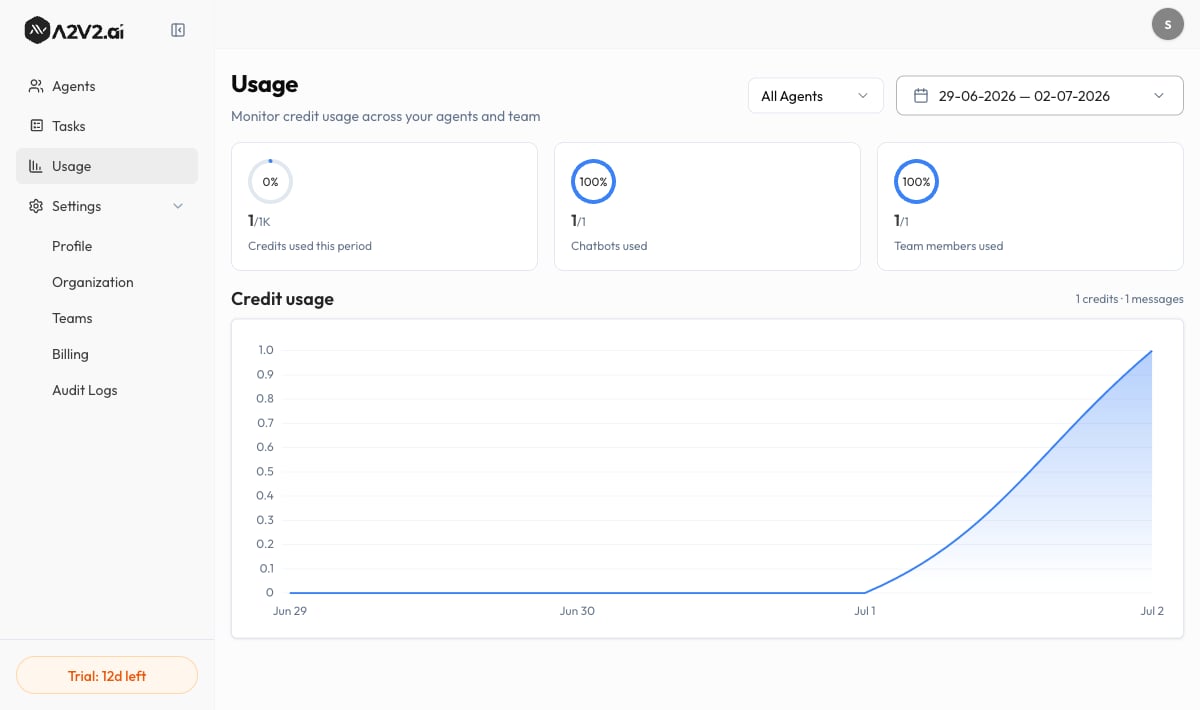Collapse the Settings chevron
1200x710 pixels.
click(x=178, y=206)
